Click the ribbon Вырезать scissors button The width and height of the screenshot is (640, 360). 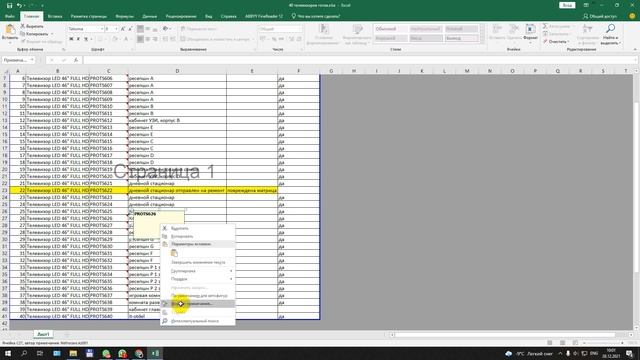32,26
